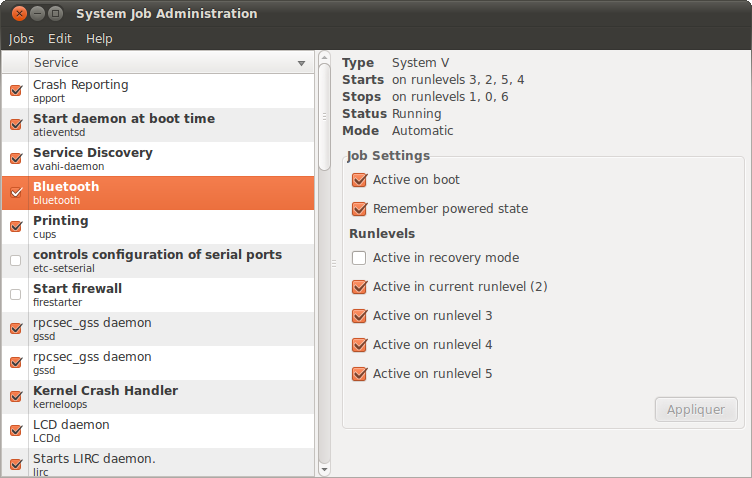Disable the Bluetooth service checkbox
This screenshot has width=752, height=478.
[x=16, y=192]
